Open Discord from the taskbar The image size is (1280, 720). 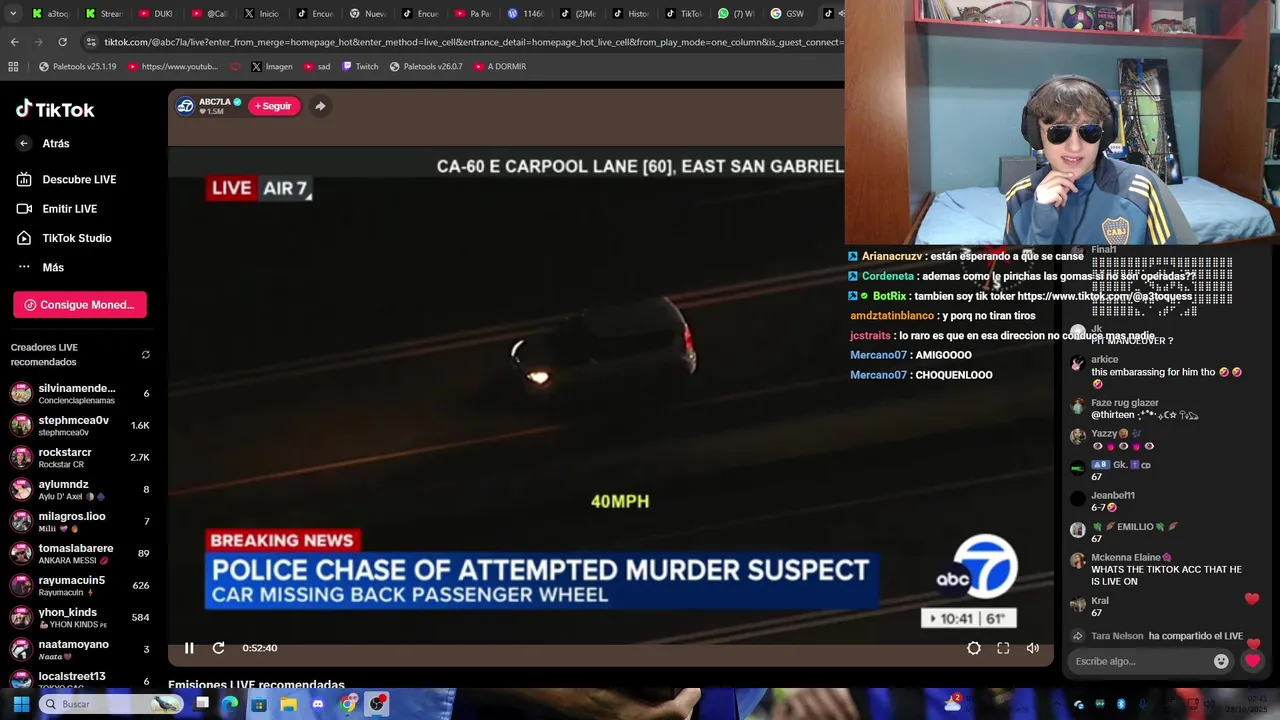(318, 704)
